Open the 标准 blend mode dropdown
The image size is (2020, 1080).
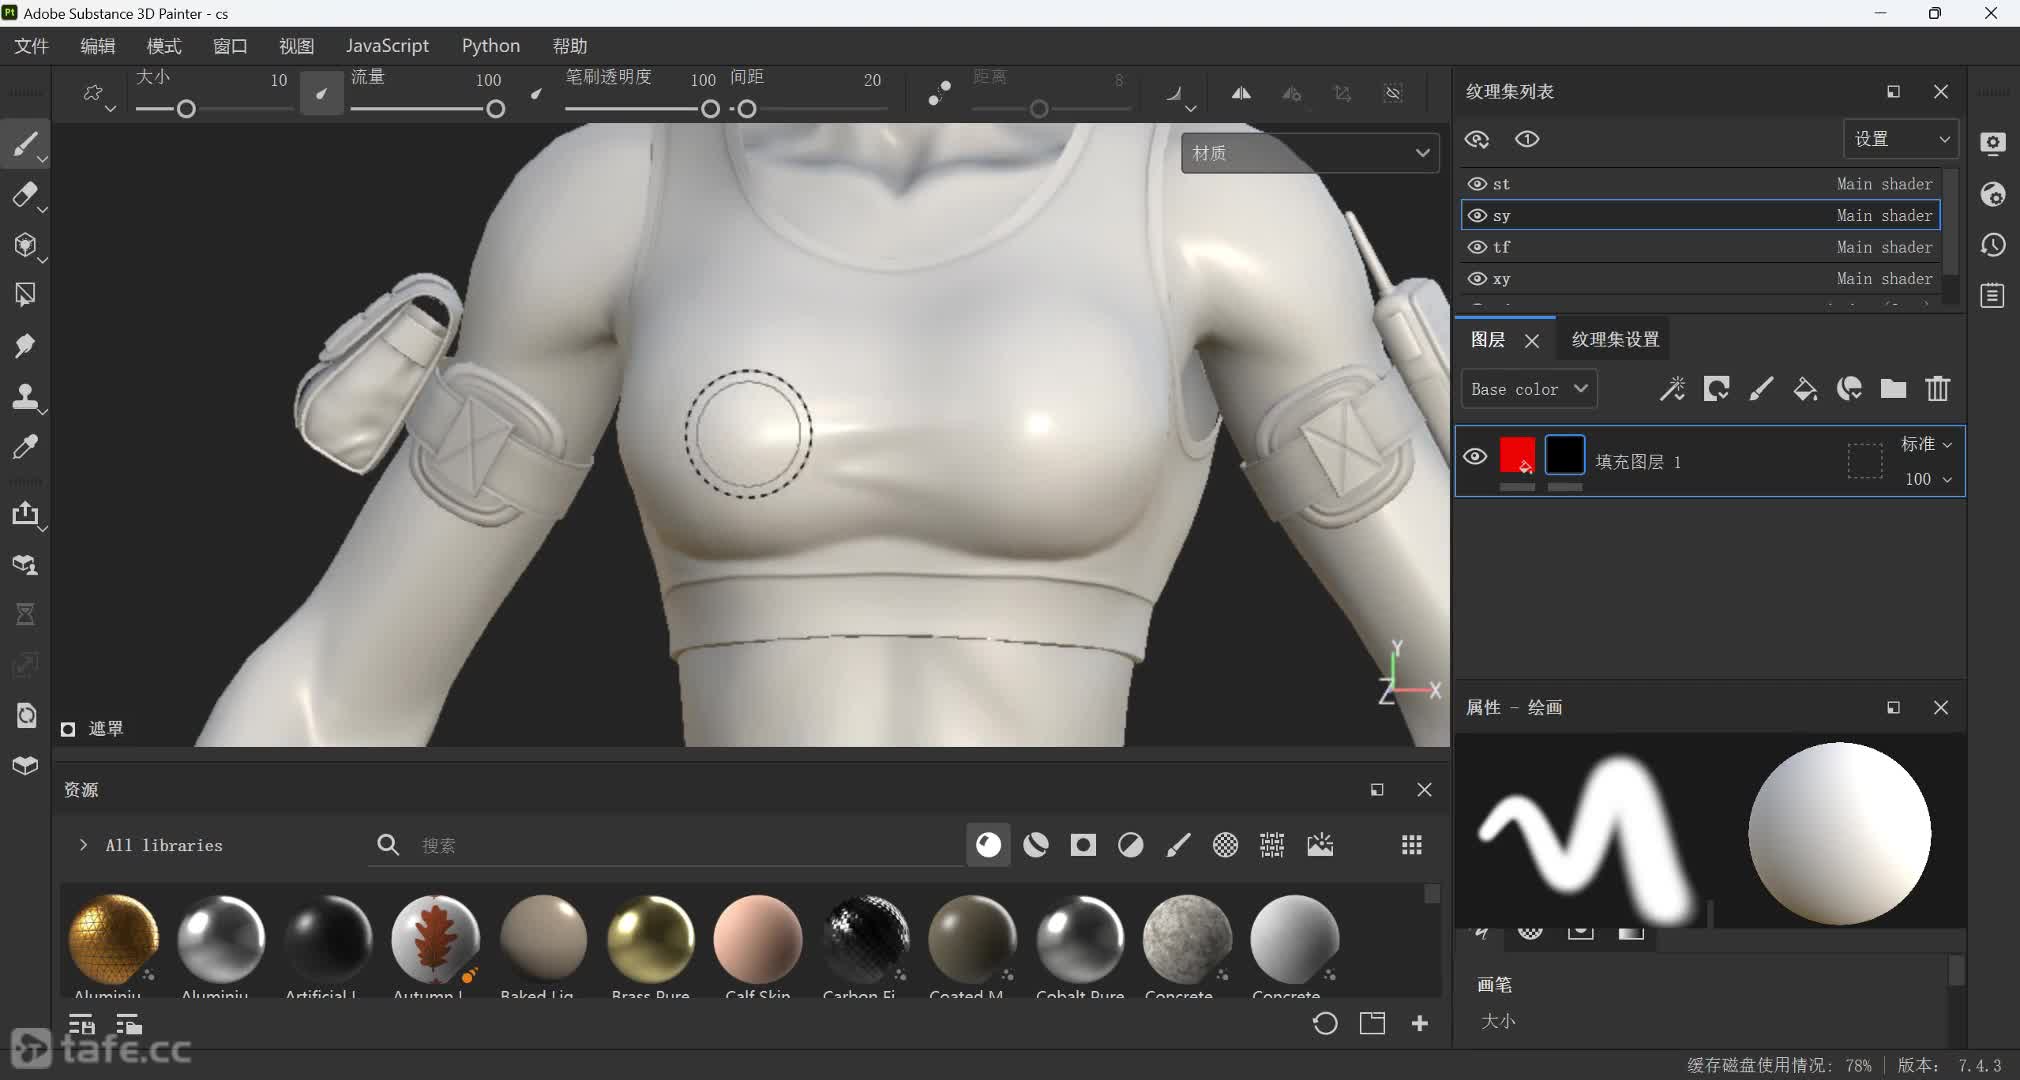point(1926,444)
